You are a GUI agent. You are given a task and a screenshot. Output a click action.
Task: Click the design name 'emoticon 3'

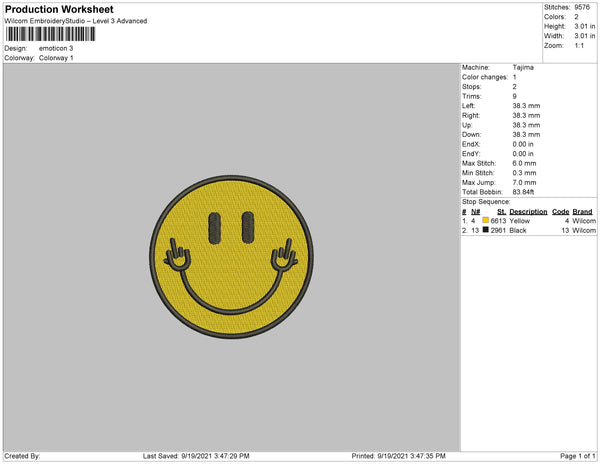tap(56, 48)
